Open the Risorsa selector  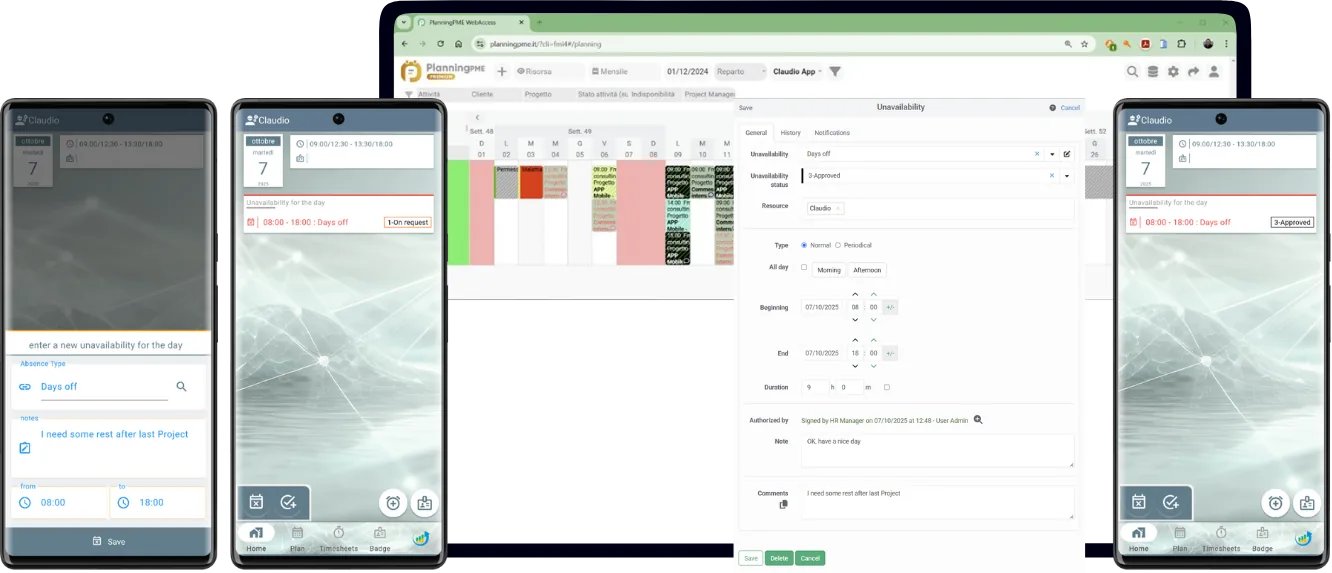point(549,72)
